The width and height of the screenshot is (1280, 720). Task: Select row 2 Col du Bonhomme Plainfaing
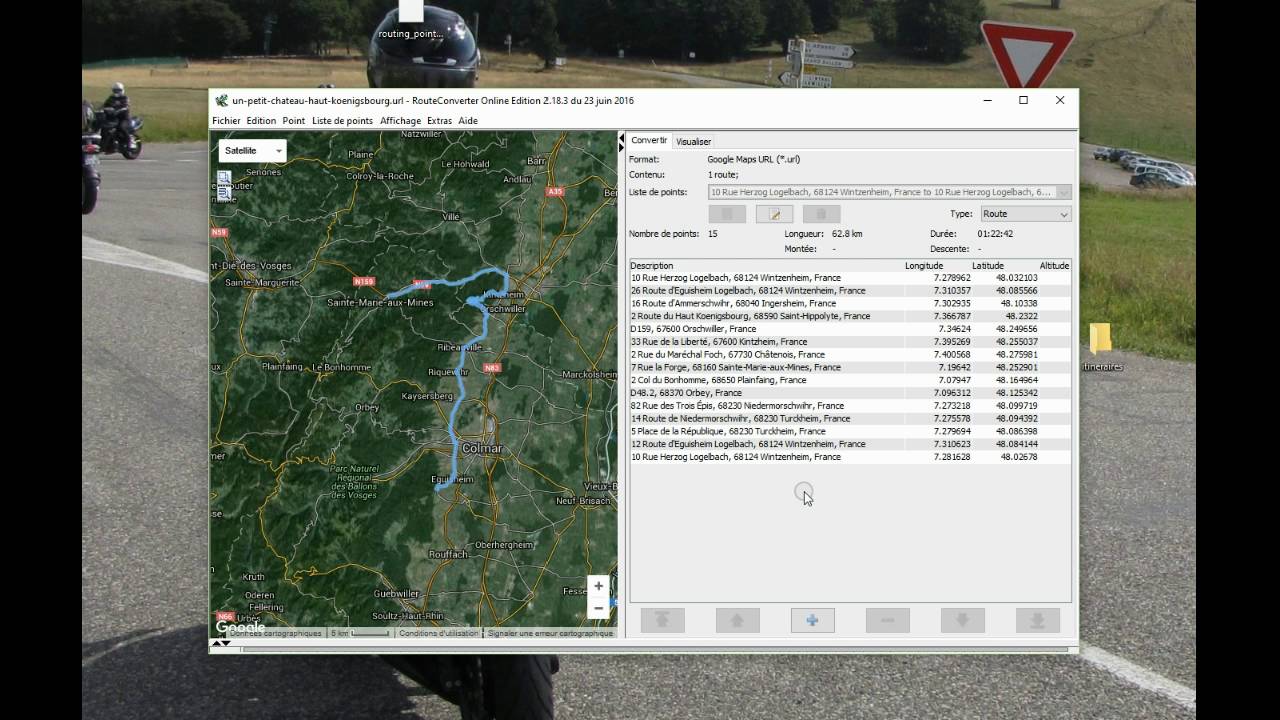850,380
